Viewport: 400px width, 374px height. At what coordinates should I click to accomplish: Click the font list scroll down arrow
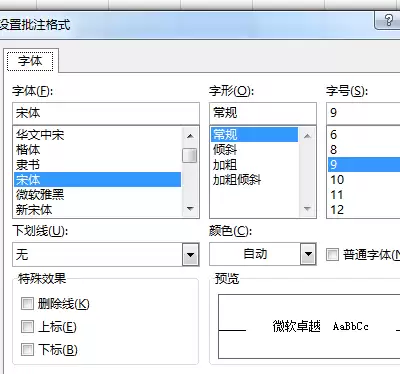tap(190, 209)
